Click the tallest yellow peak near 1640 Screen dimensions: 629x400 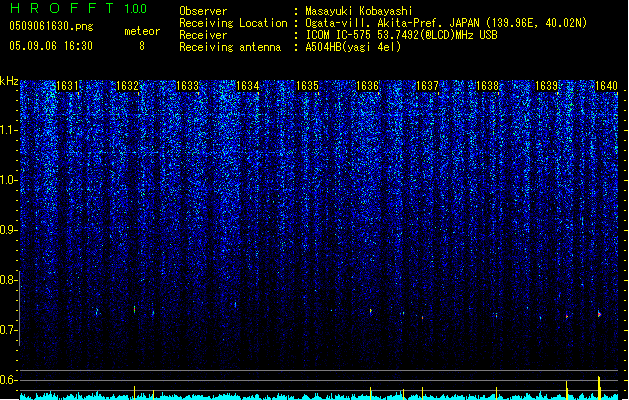point(599,388)
